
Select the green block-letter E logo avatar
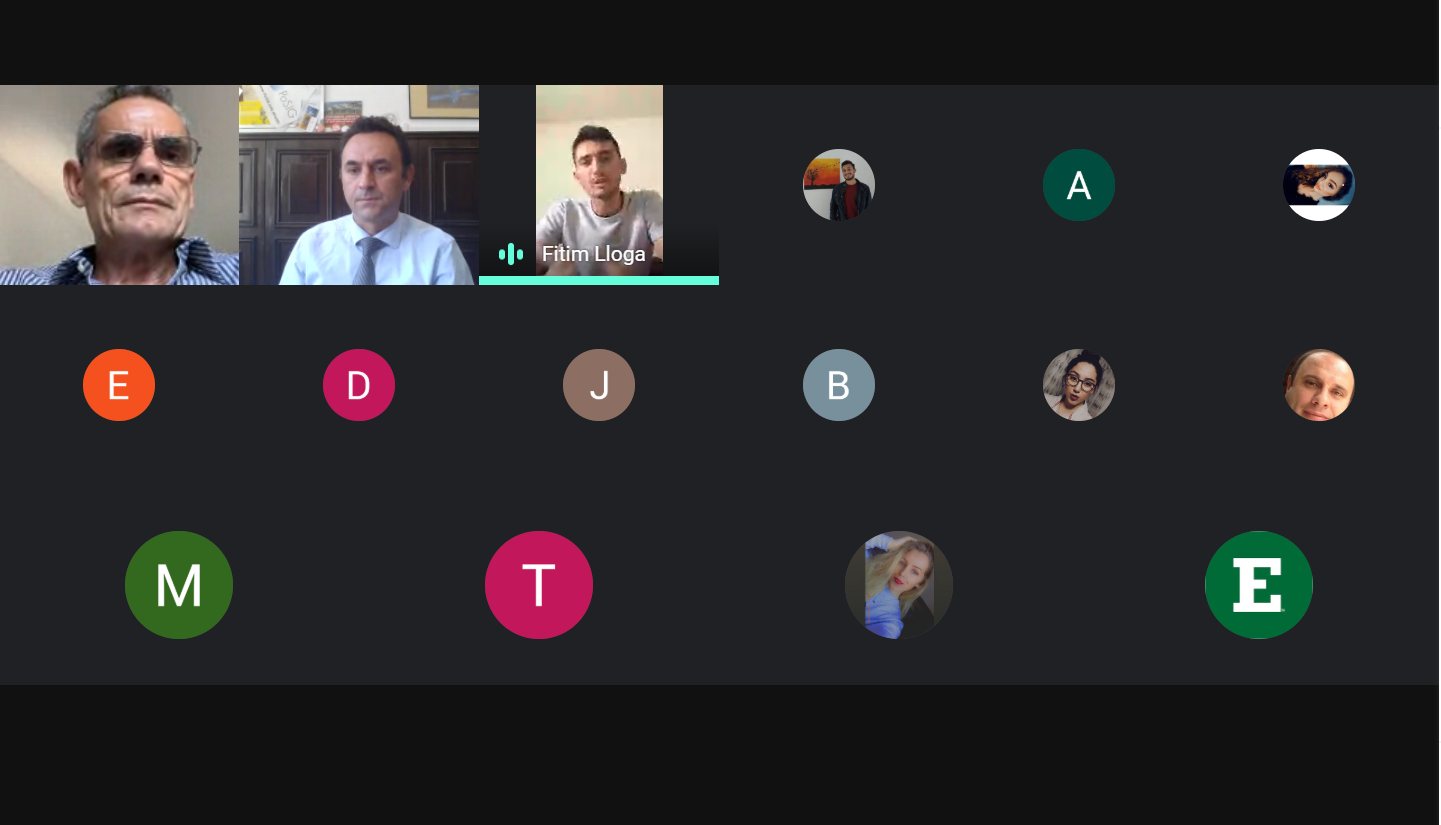tap(1259, 585)
